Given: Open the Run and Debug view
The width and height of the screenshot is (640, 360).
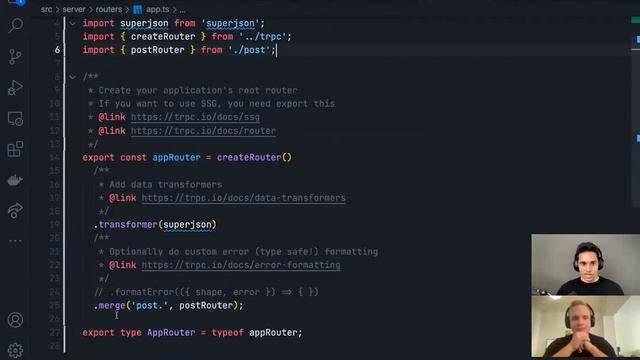Looking at the screenshot, I should [15, 88].
